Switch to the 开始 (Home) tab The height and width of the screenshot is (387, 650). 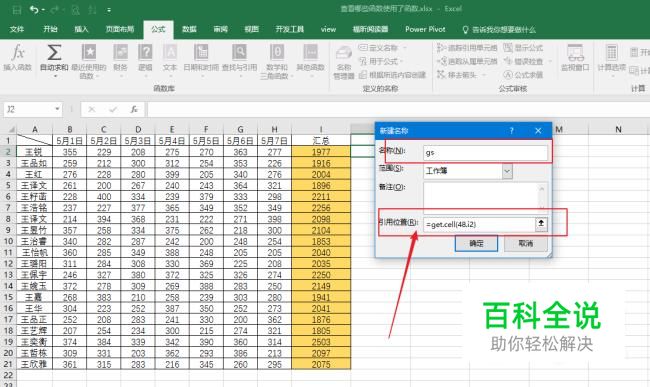[50, 29]
